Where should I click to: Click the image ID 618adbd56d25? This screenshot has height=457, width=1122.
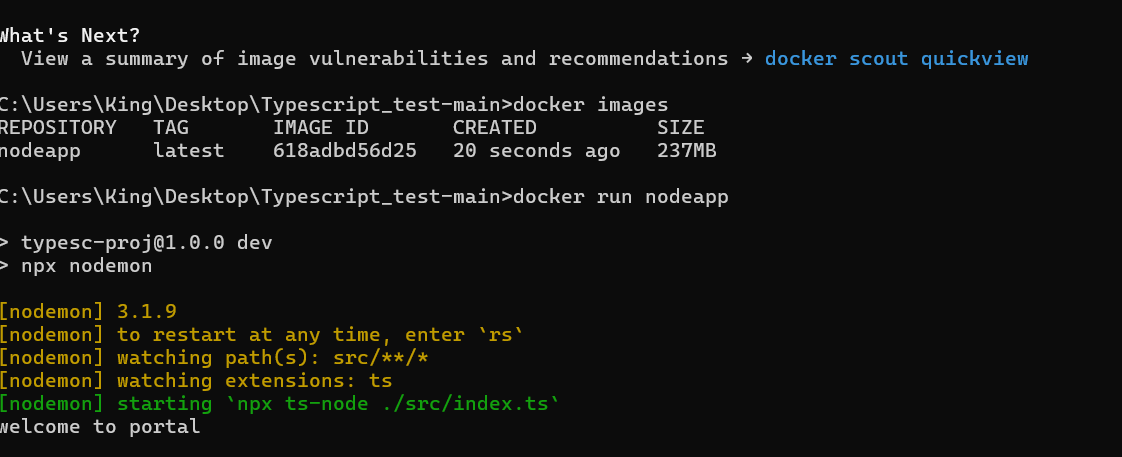click(345, 151)
